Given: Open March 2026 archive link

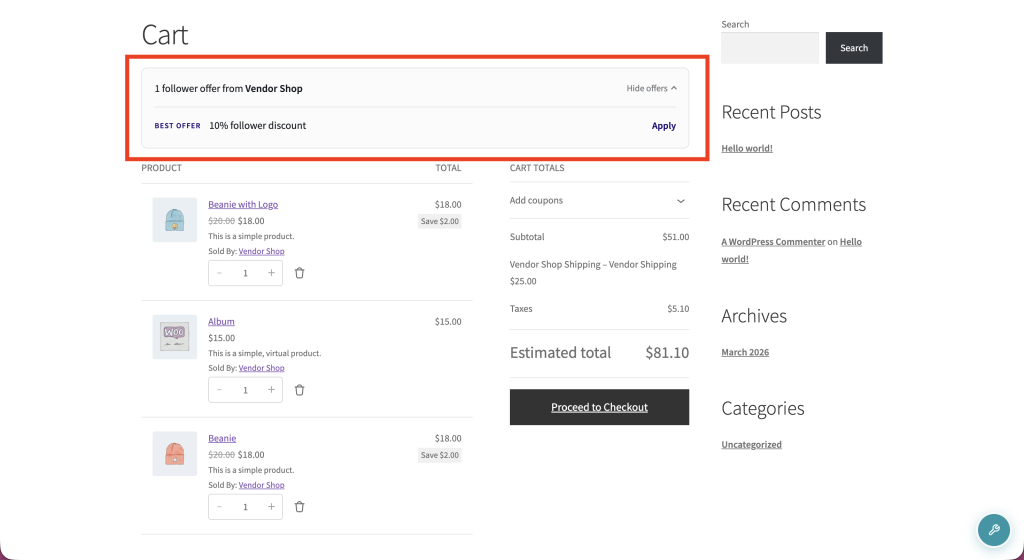Looking at the screenshot, I should [x=744, y=352].
